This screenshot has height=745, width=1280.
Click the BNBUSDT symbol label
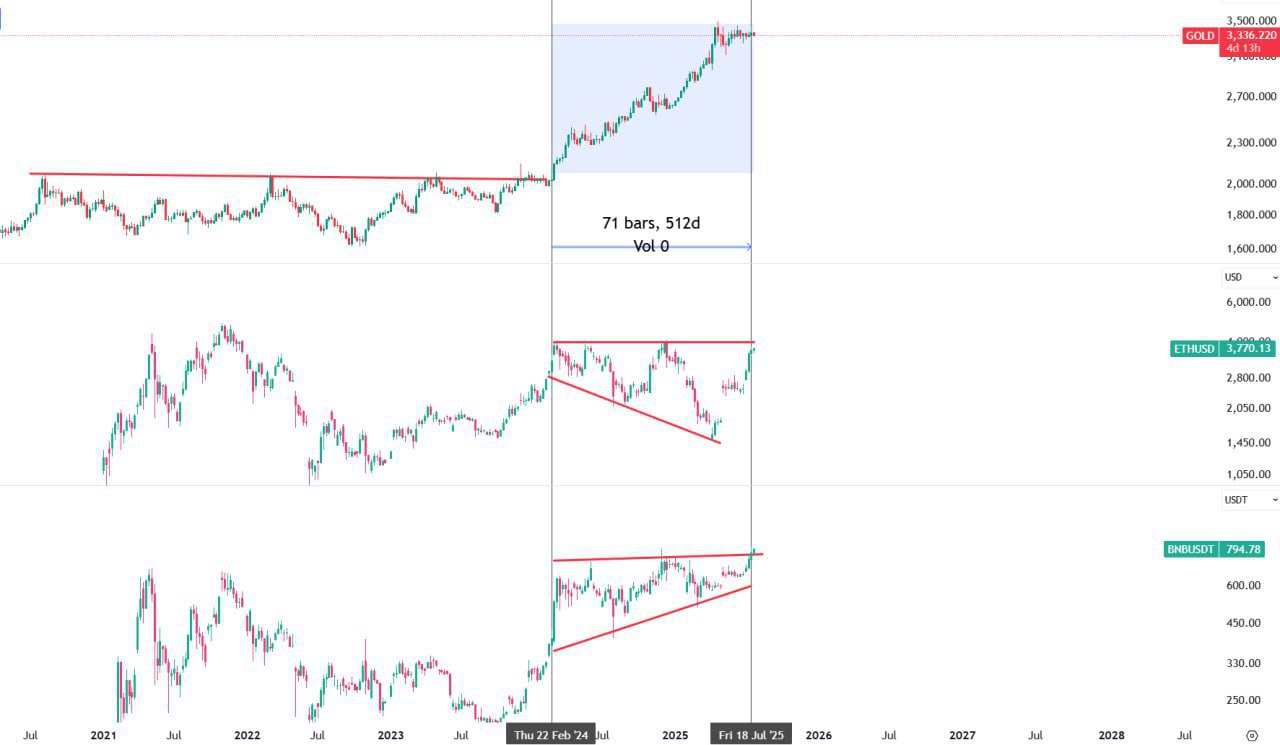click(x=1190, y=549)
